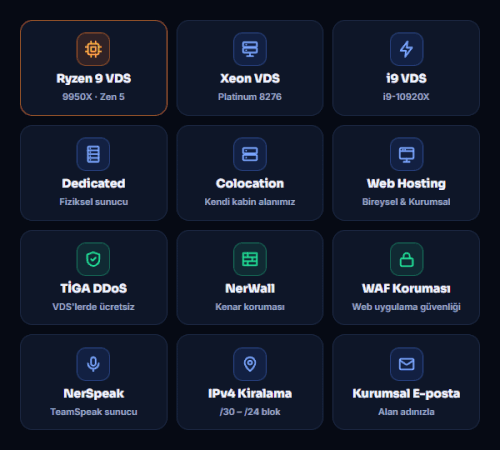Open the i9 VDS title link
Viewport: 500px width, 450px height.
pyautogui.click(x=406, y=79)
